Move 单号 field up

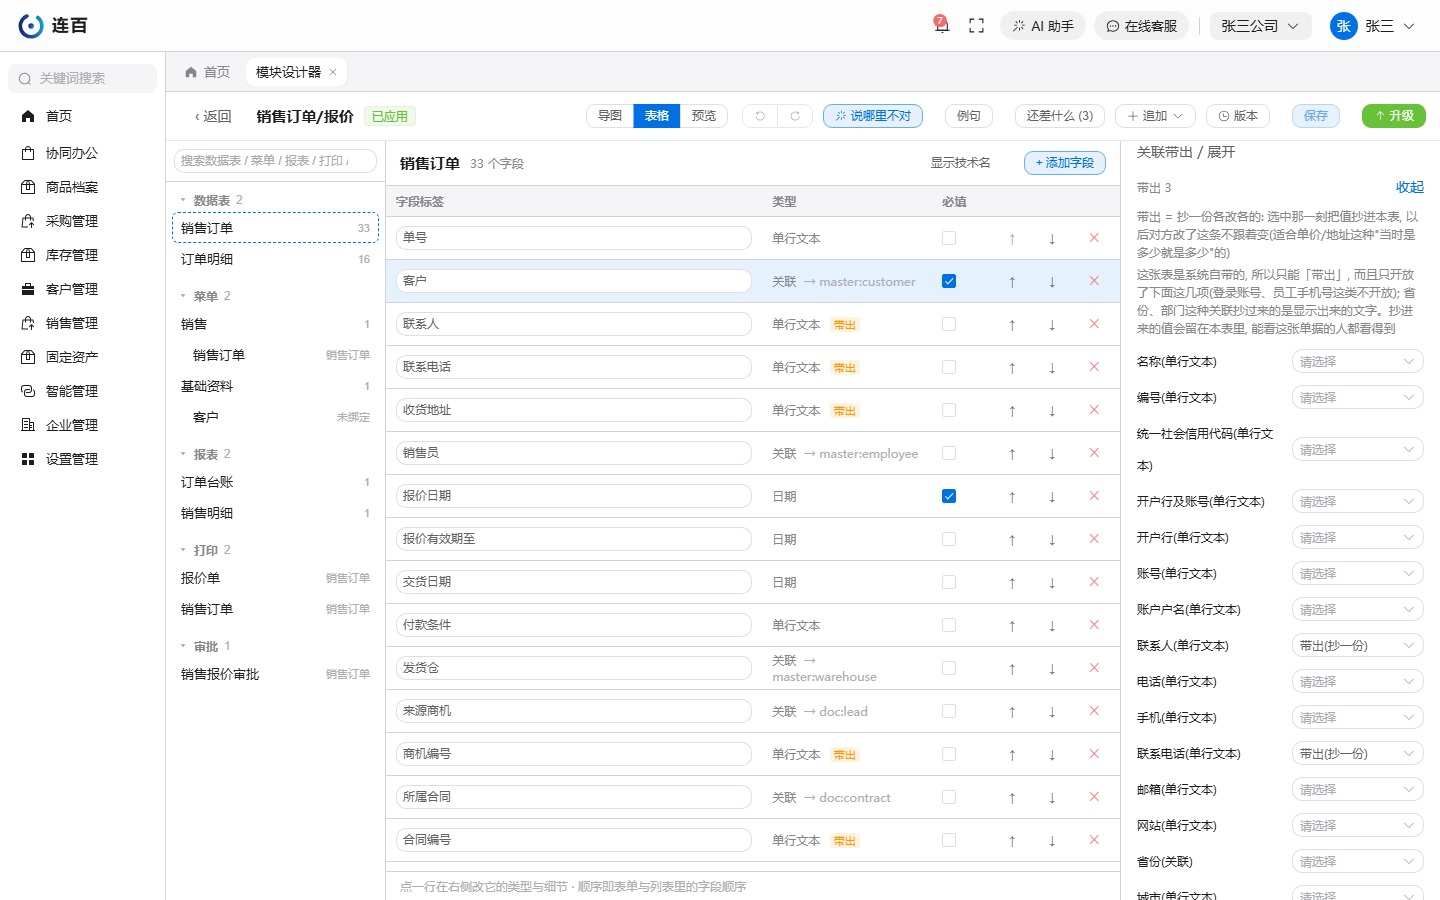tap(1012, 238)
